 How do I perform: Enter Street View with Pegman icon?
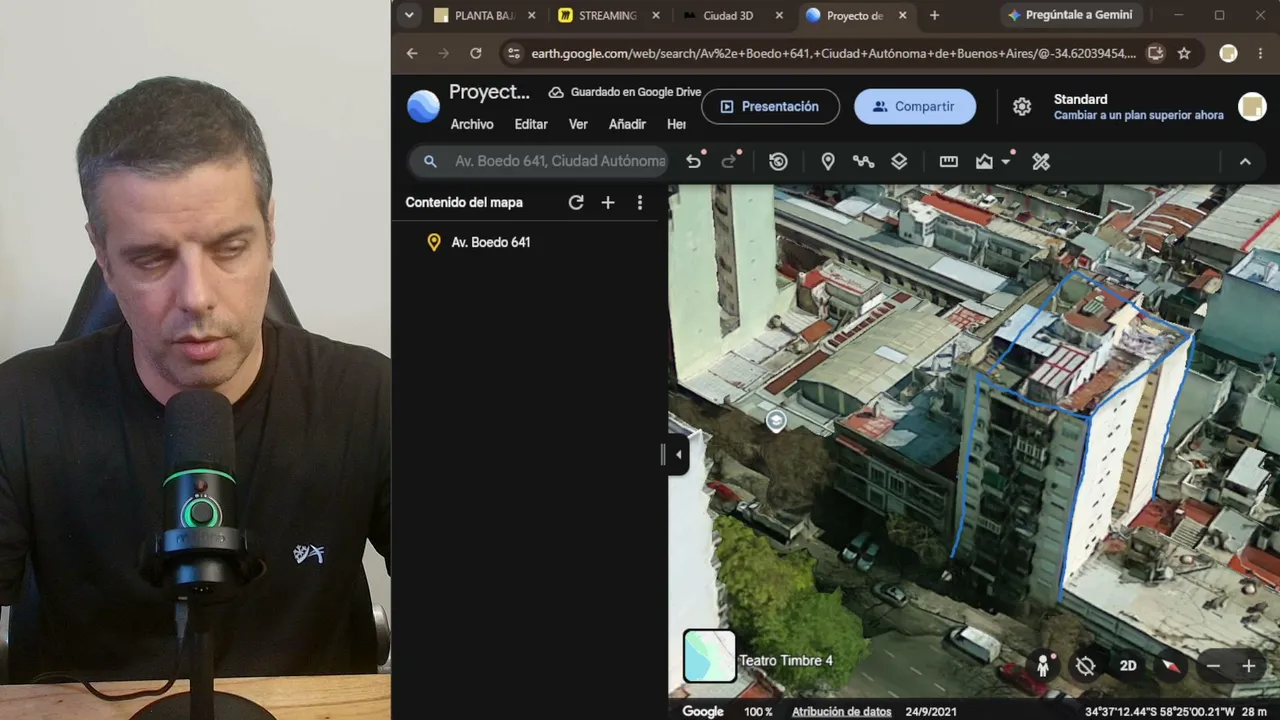[1043, 665]
